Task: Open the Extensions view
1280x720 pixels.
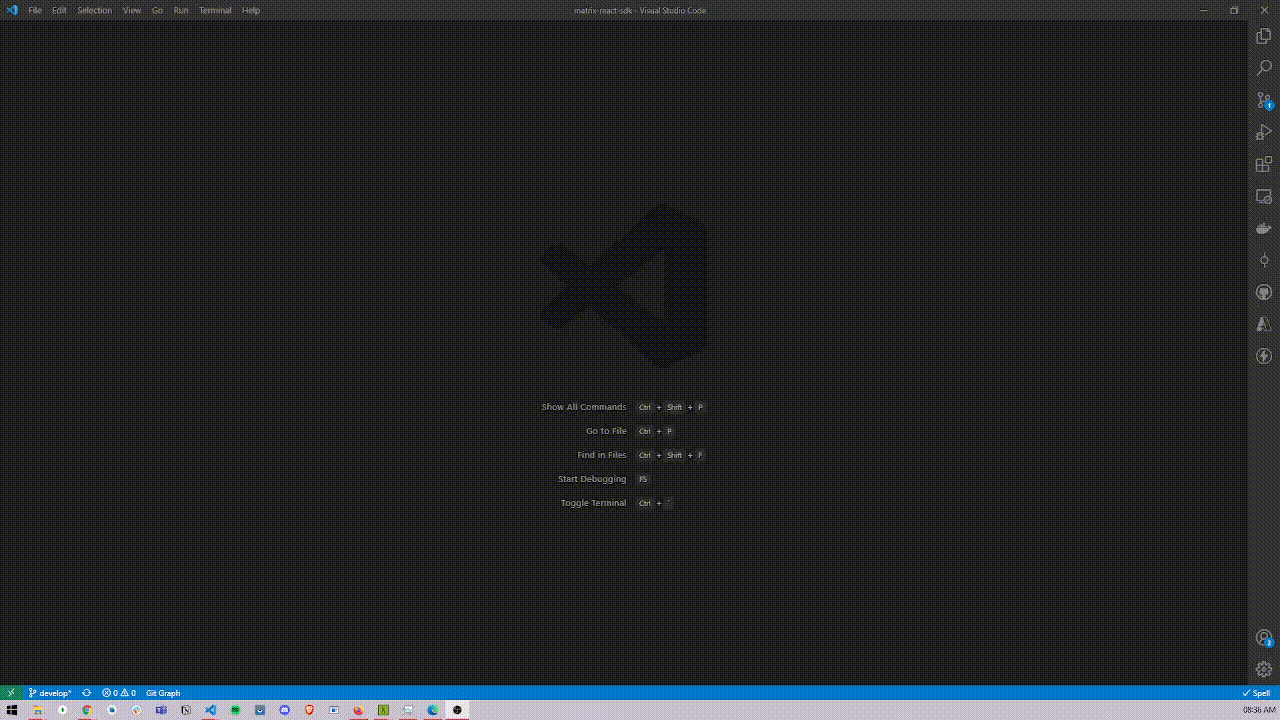Action: point(1264,164)
